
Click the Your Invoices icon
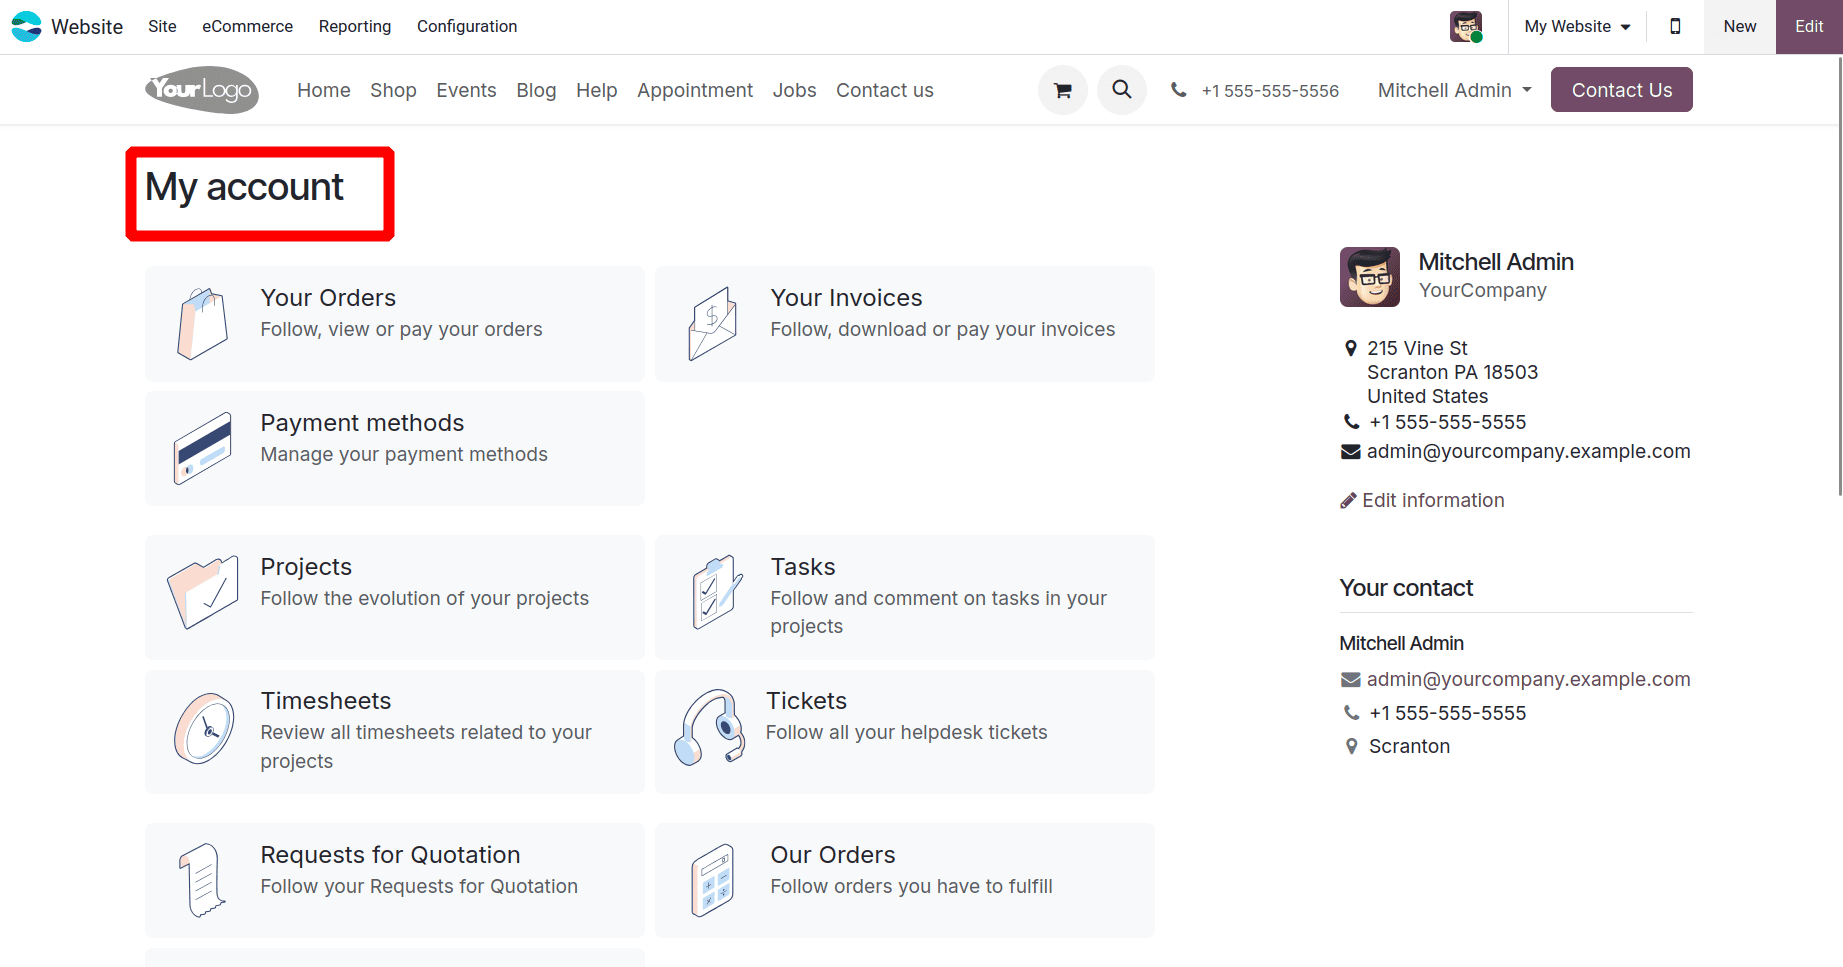coord(712,322)
